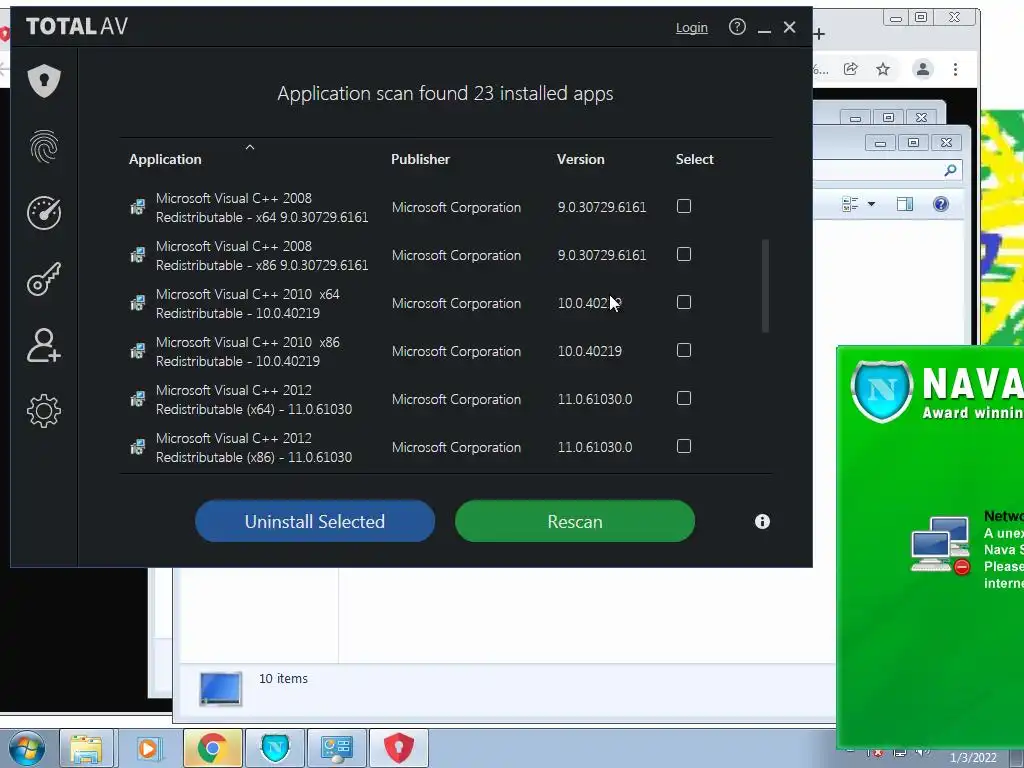This screenshot has width=1024, height=768.
Task: Click the 11.0.61030.0 version for 2012 (x64)
Action: click(x=595, y=399)
